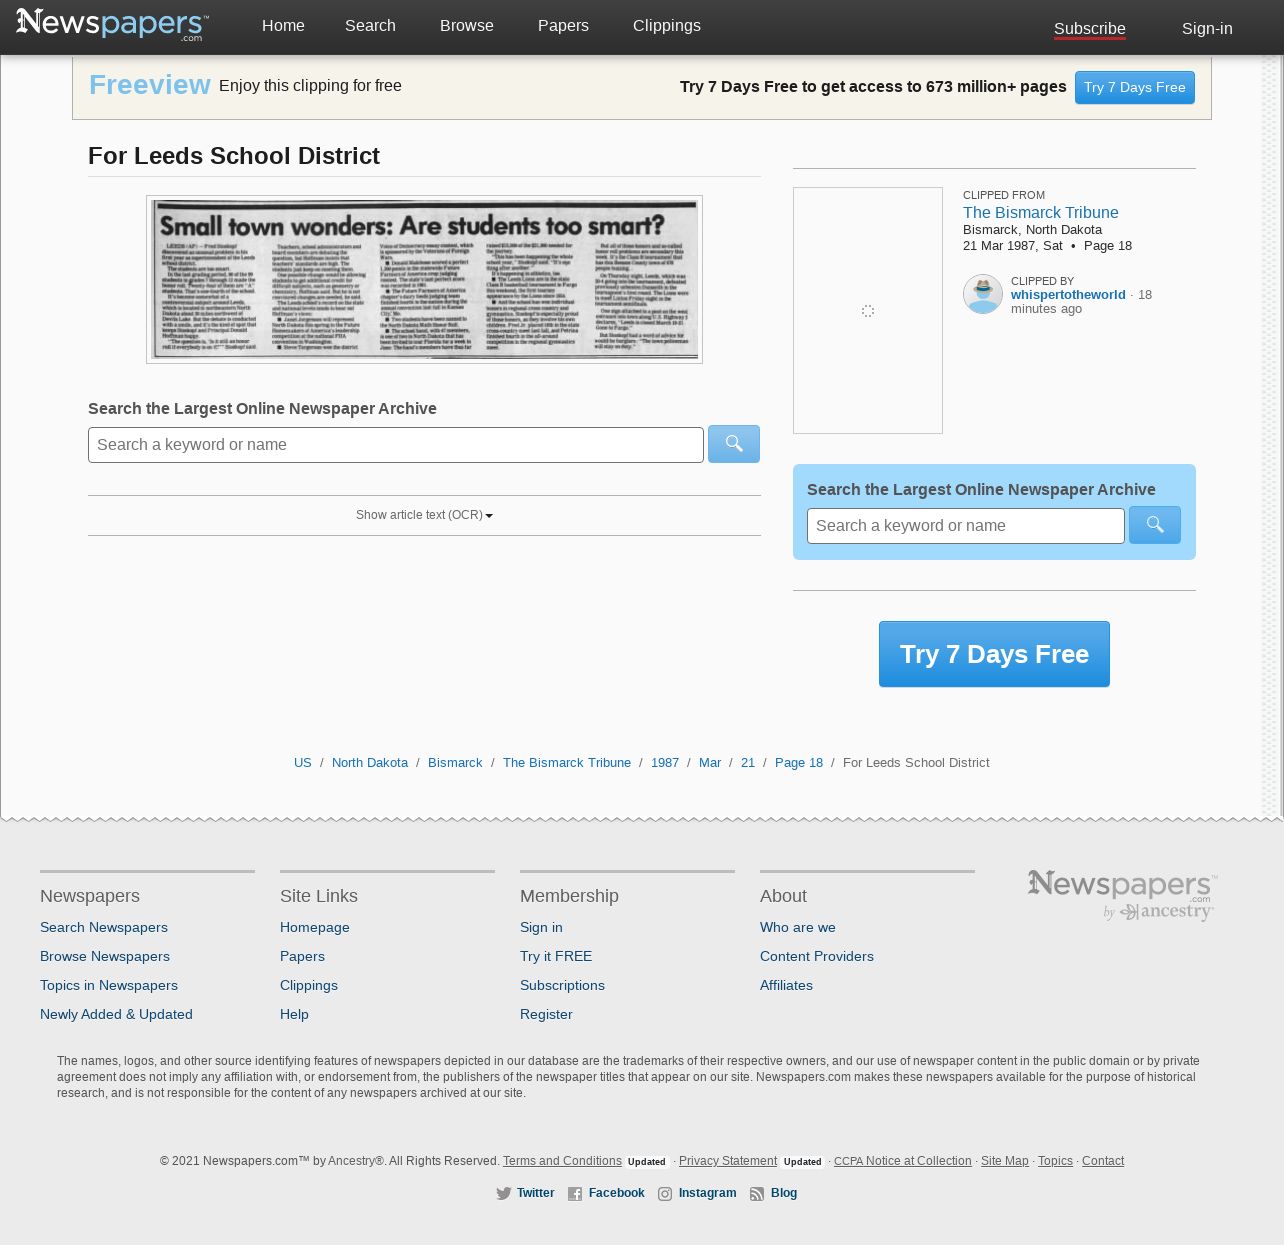Viewport: 1284px width, 1245px height.
Task: Open the Newspapers.com logo in header
Action: [x=112, y=24]
